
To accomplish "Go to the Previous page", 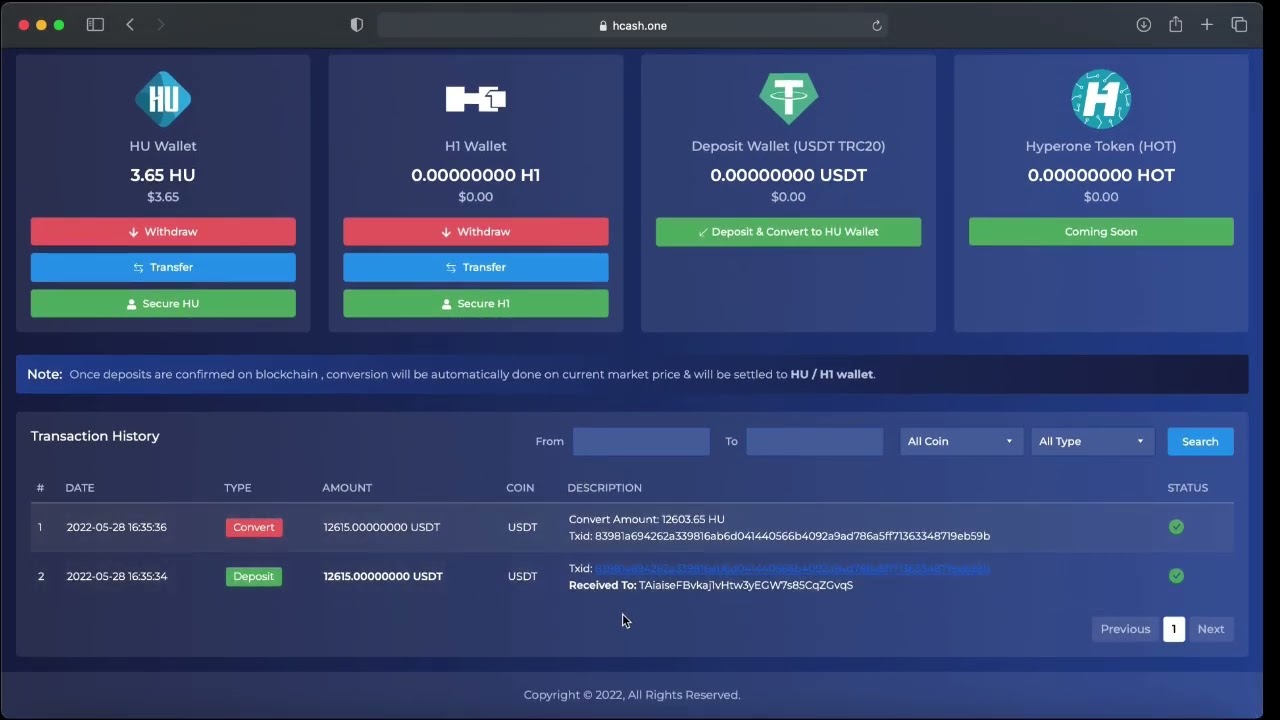I will tap(1125, 629).
